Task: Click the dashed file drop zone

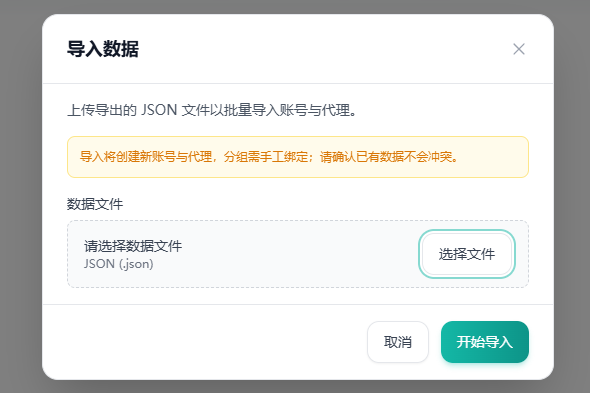Action: click(x=298, y=254)
